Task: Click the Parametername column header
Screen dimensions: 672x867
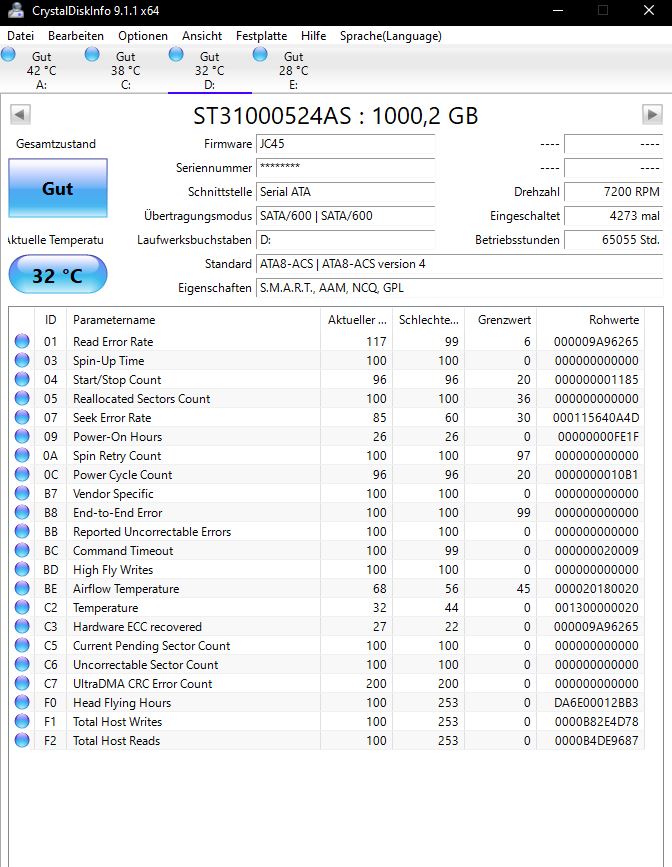Action: 193,320
